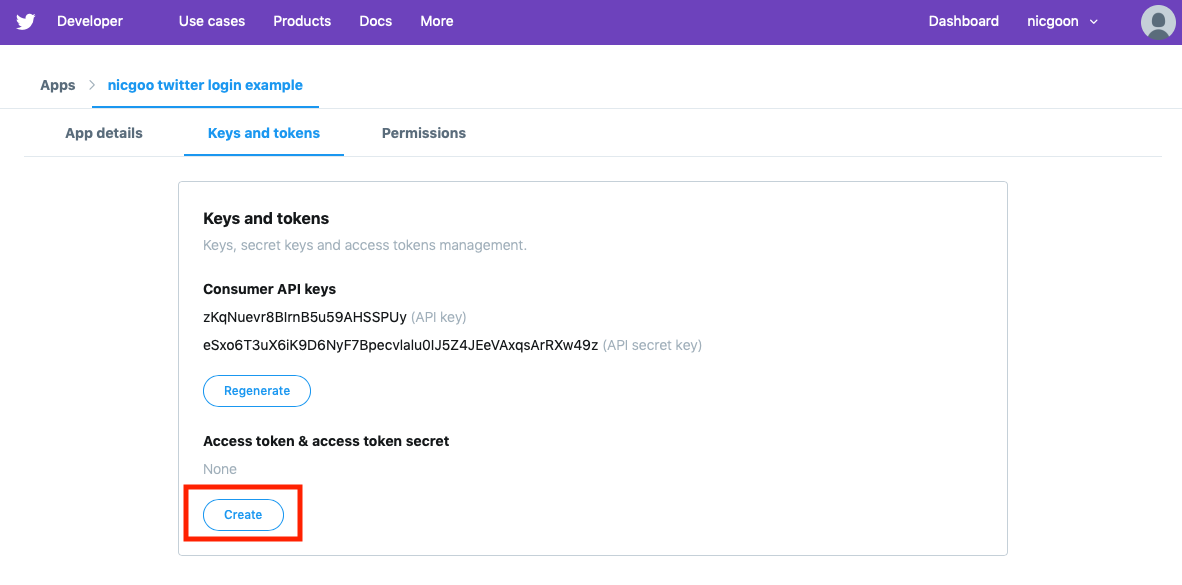1182x585 pixels.
Task: Click the Keys and tokens heading
Action: point(266,219)
